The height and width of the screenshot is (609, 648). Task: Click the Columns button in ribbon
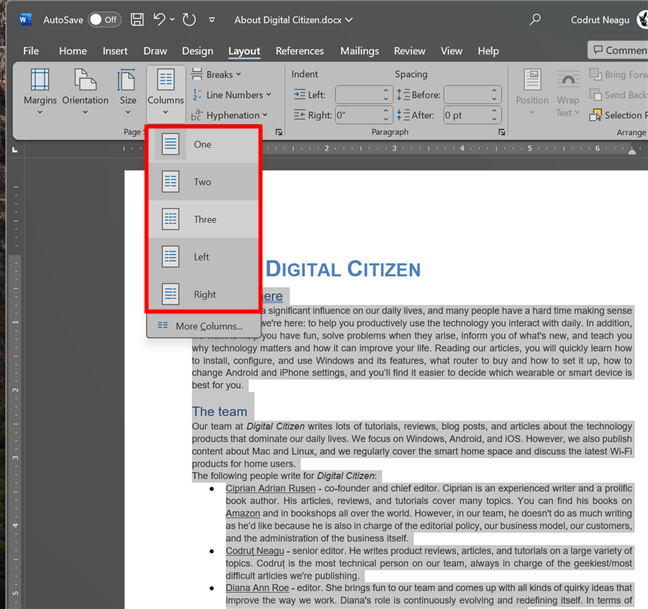coord(165,93)
